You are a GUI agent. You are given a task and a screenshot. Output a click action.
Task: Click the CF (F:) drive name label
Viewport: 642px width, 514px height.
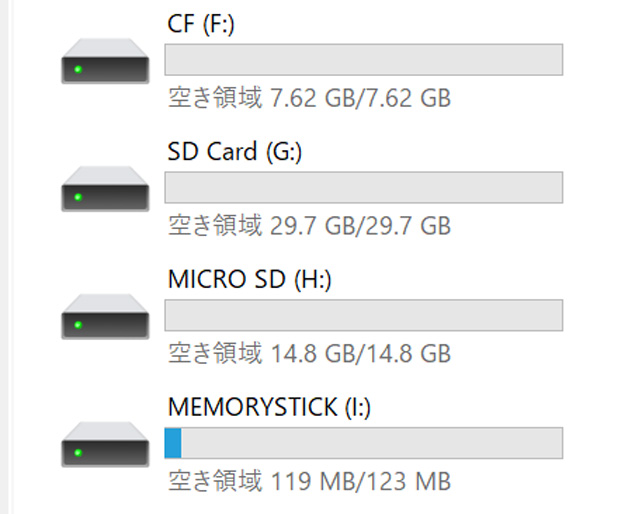tap(200, 25)
